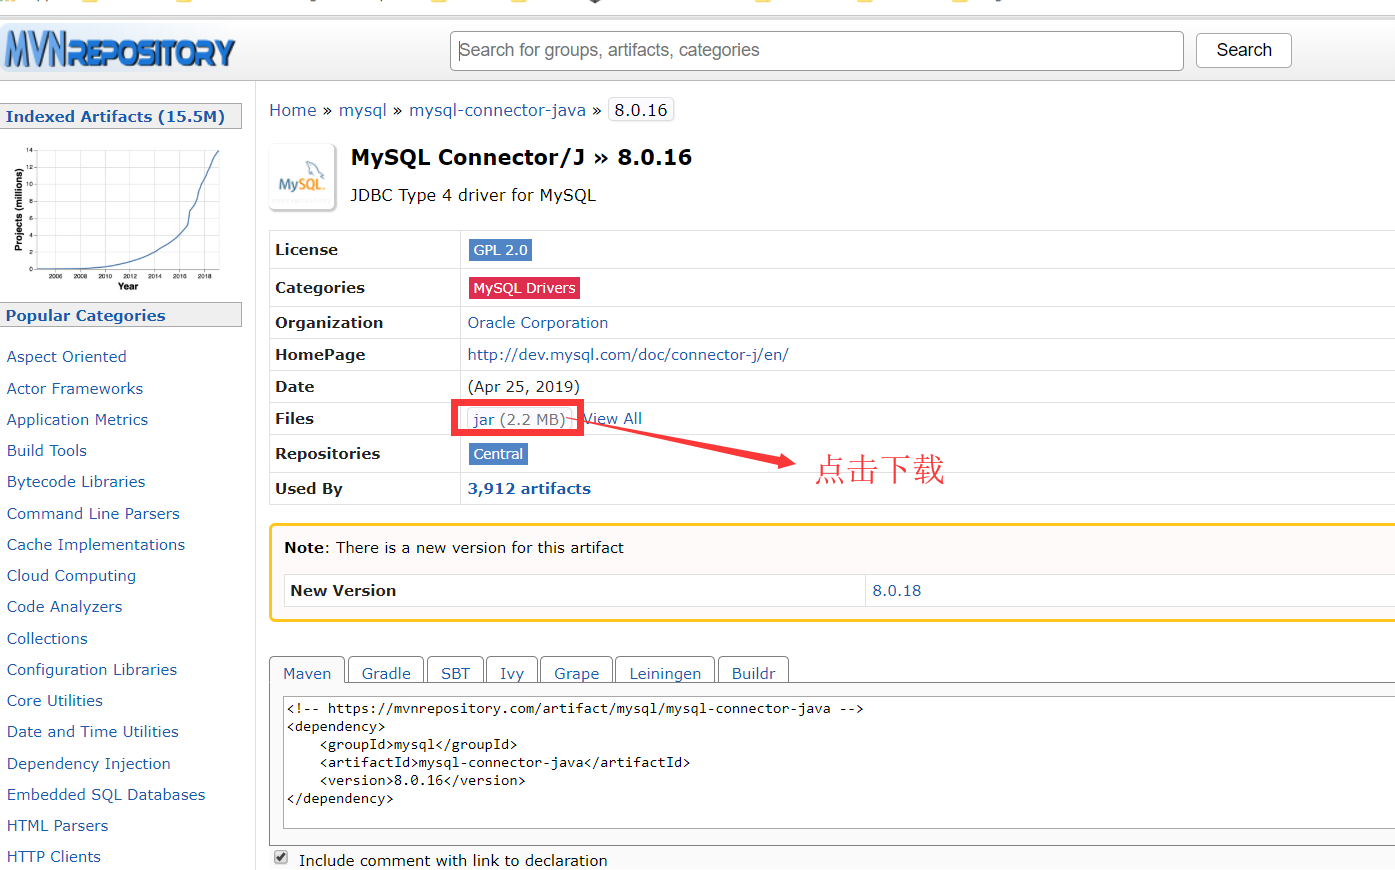This screenshot has width=1395, height=870.
Task: Open HTTP Clients category
Action: point(54,857)
